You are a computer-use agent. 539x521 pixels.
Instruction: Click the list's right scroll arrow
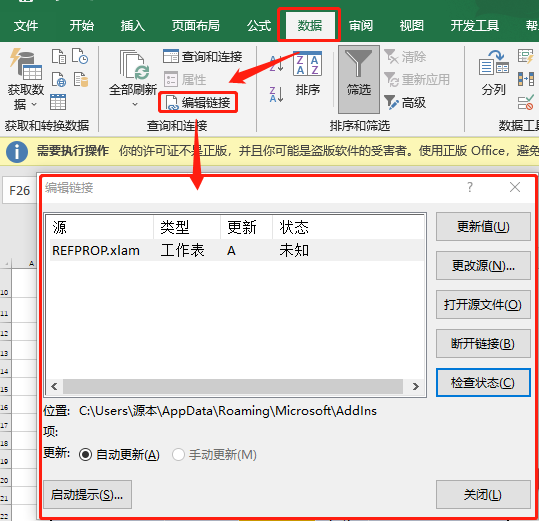416,387
